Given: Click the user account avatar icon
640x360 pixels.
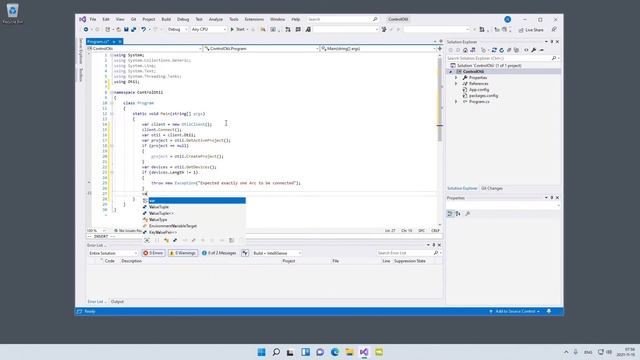Looking at the screenshot, I should pyautogui.click(x=507, y=19).
